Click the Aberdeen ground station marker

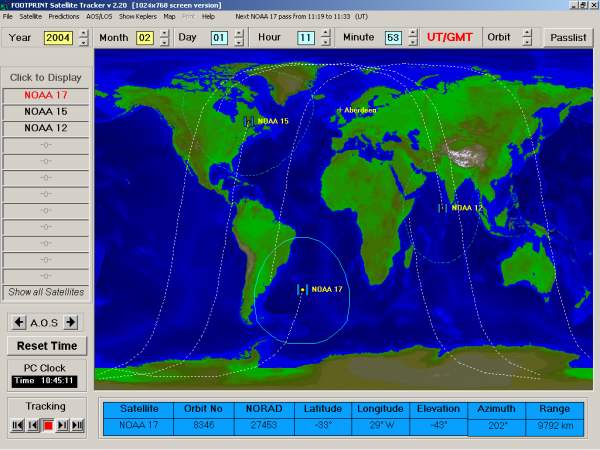click(x=339, y=110)
